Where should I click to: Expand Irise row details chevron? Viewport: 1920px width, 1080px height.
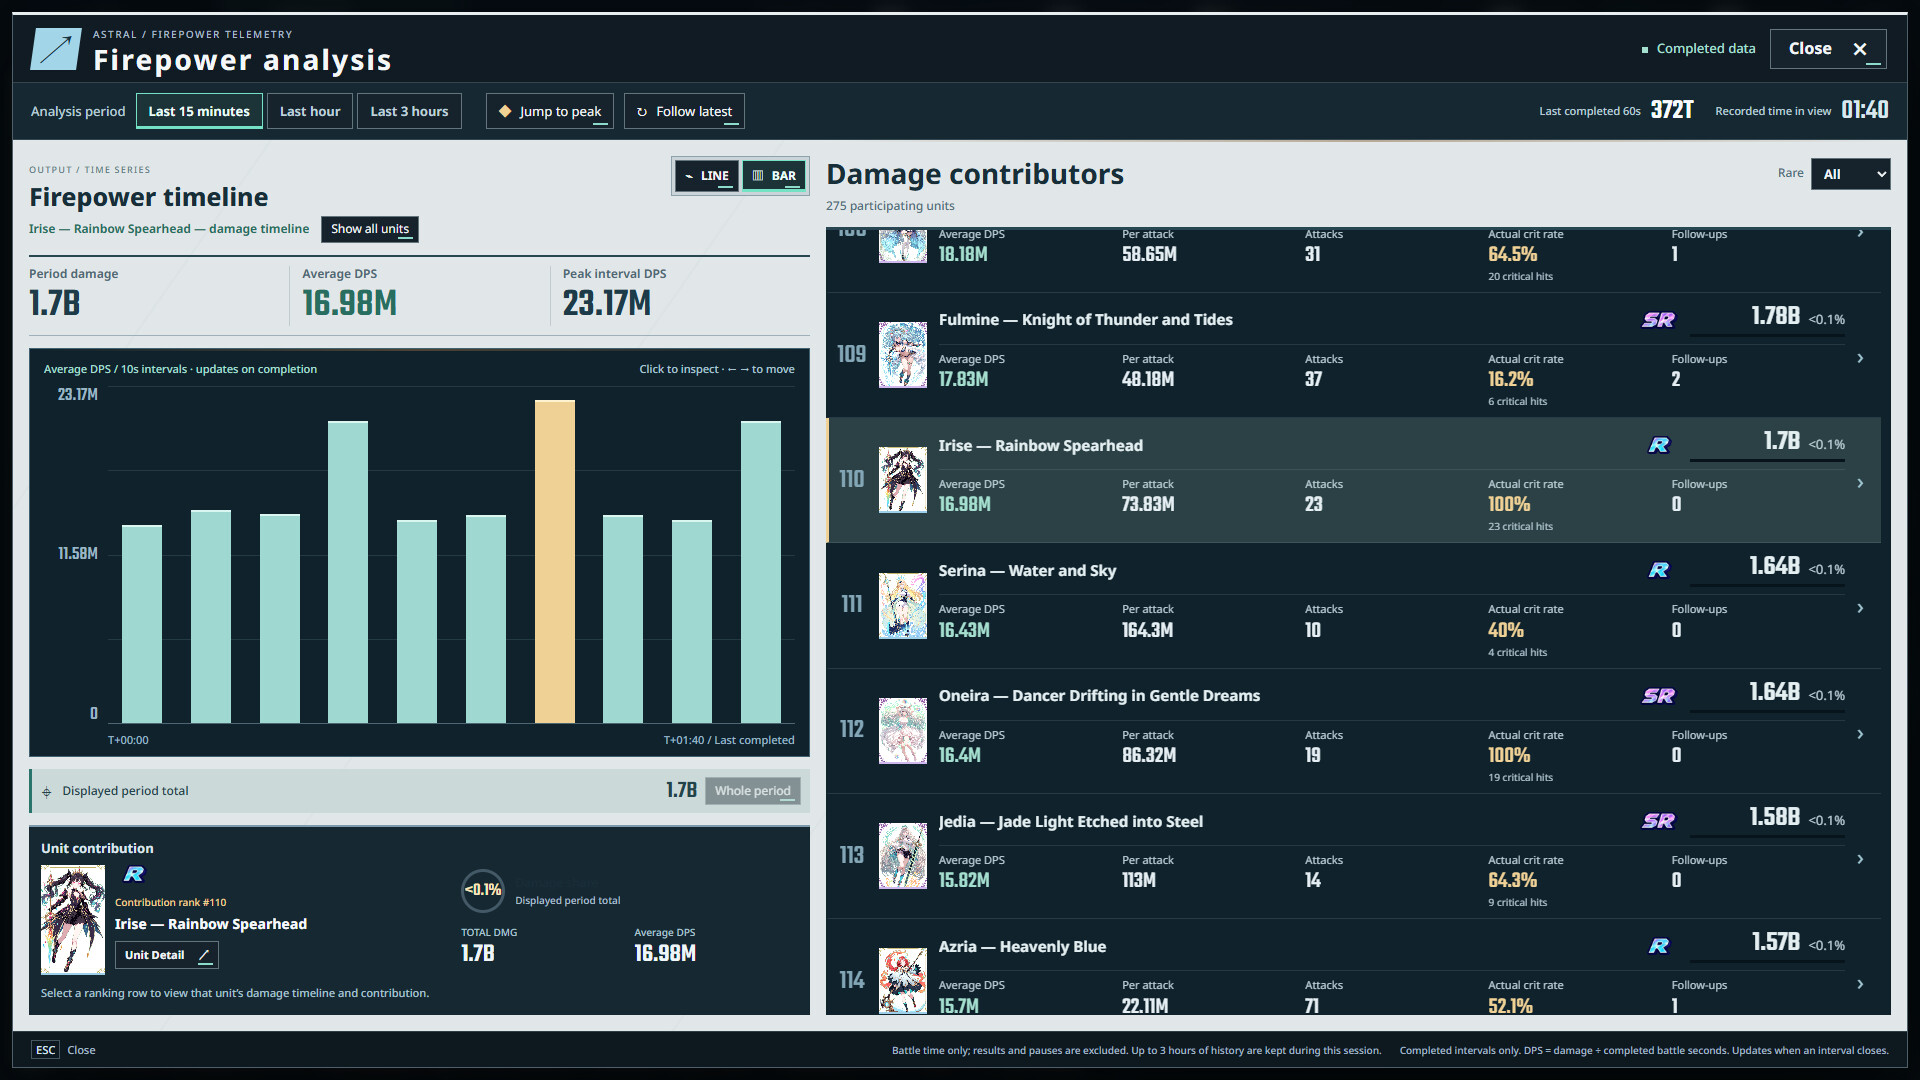pyautogui.click(x=1860, y=483)
